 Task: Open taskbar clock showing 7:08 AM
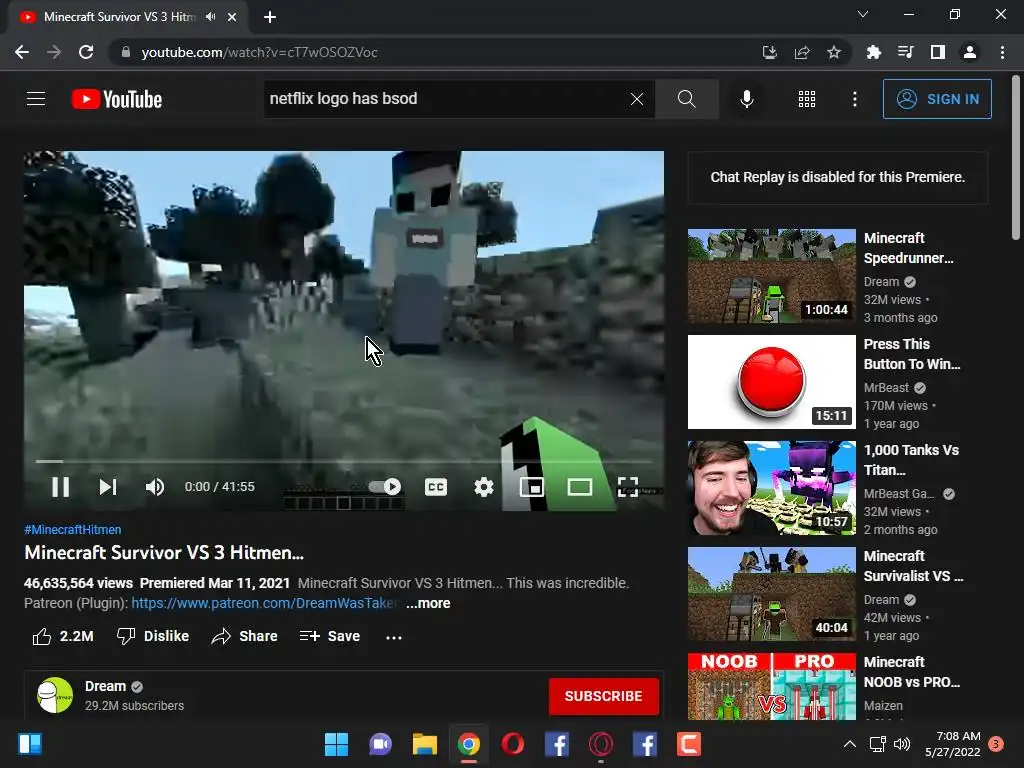[952, 744]
